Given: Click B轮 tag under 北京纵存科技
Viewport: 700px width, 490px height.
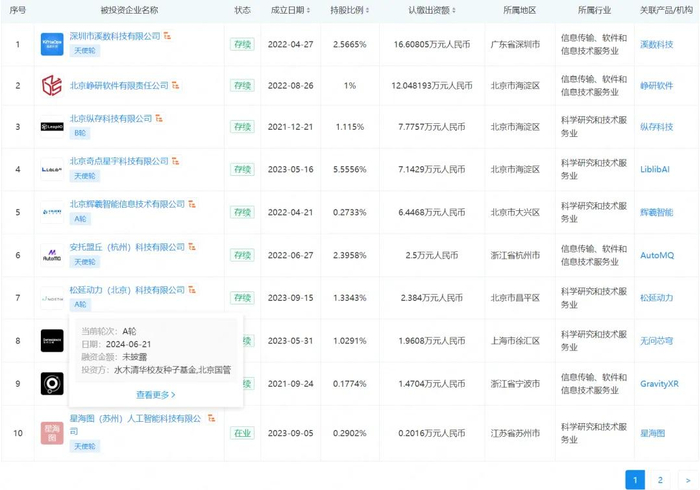Looking at the screenshot, I should pos(80,133).
